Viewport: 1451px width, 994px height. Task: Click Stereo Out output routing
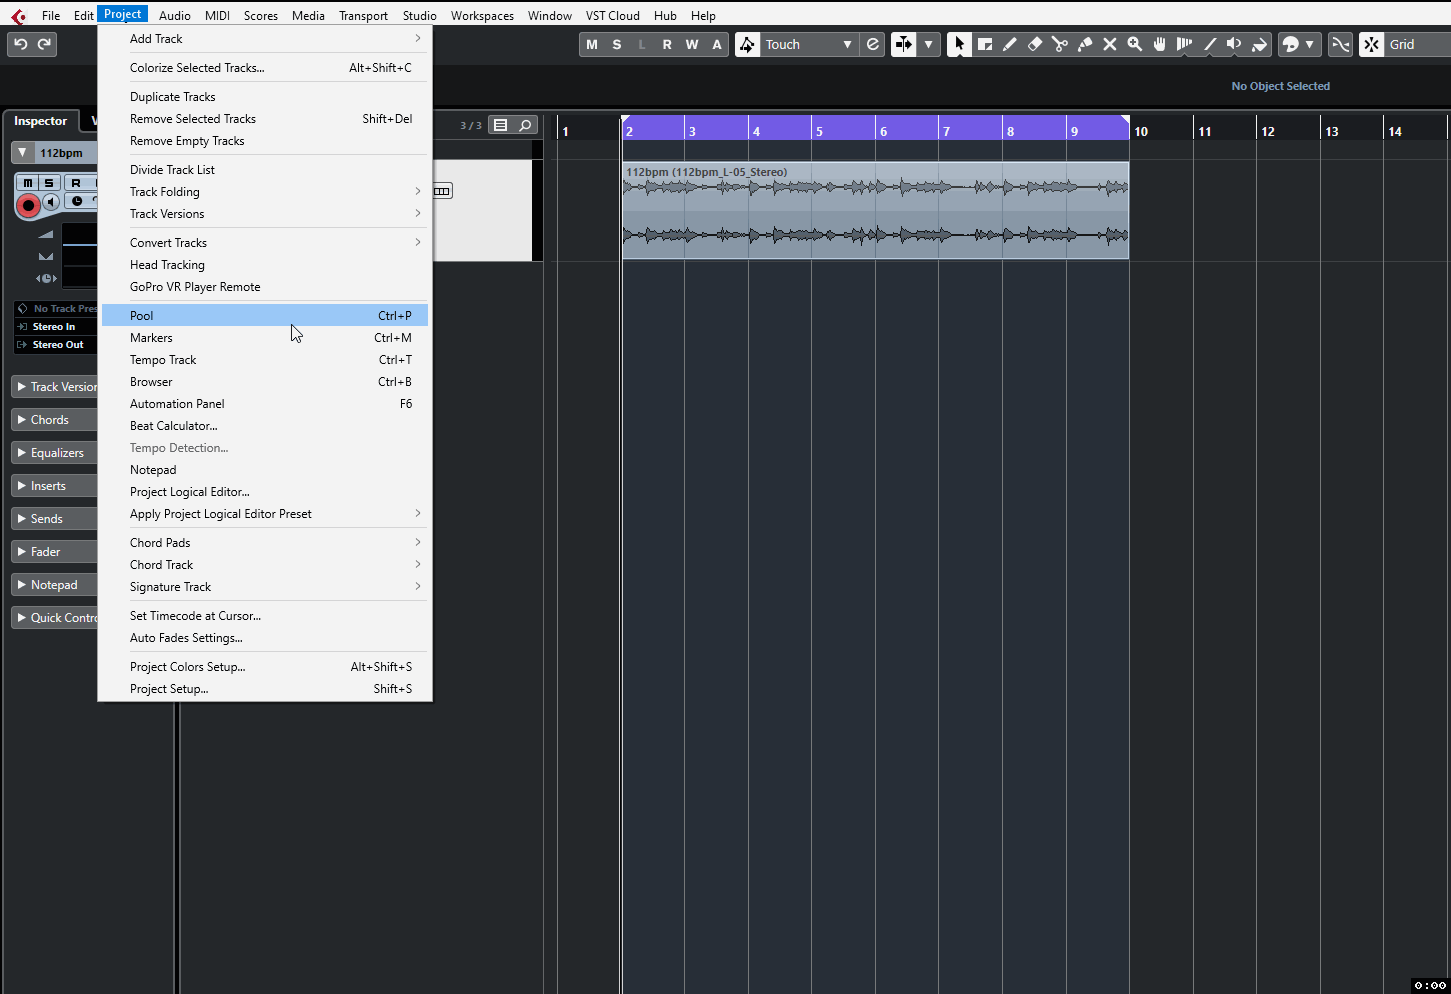(x=56, y=345)
